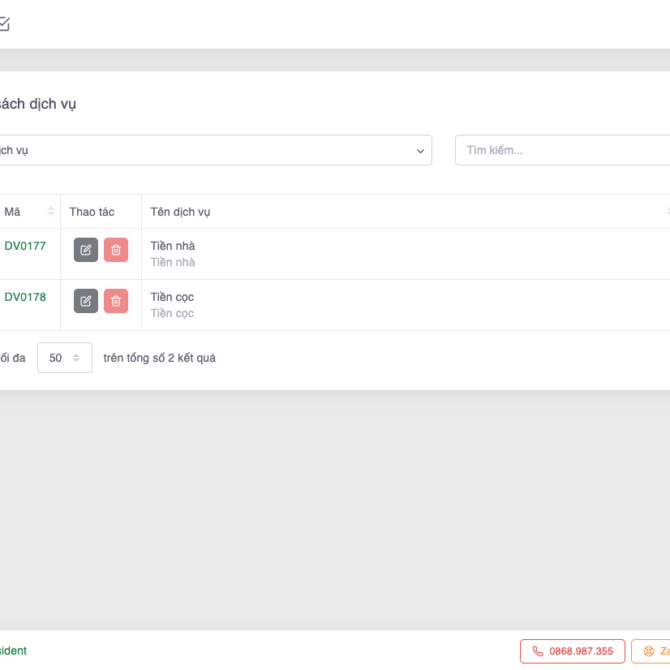This screenshot has height=670, width=670.
Task: Click sort arrows of Tên dịch vụ column
Action: click(x=667, y=212)
